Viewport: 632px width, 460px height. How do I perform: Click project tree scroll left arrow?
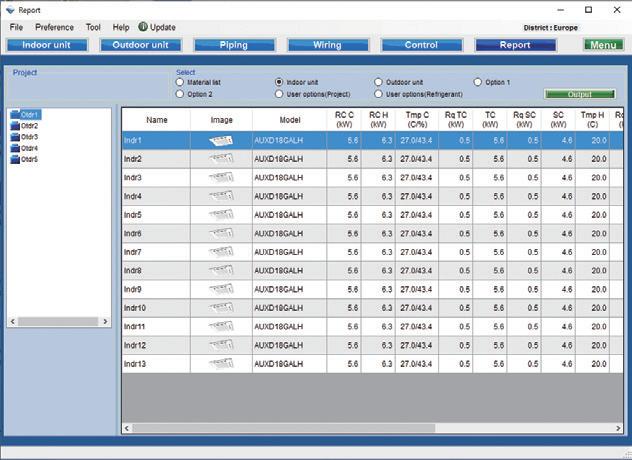tap(13, 321)
